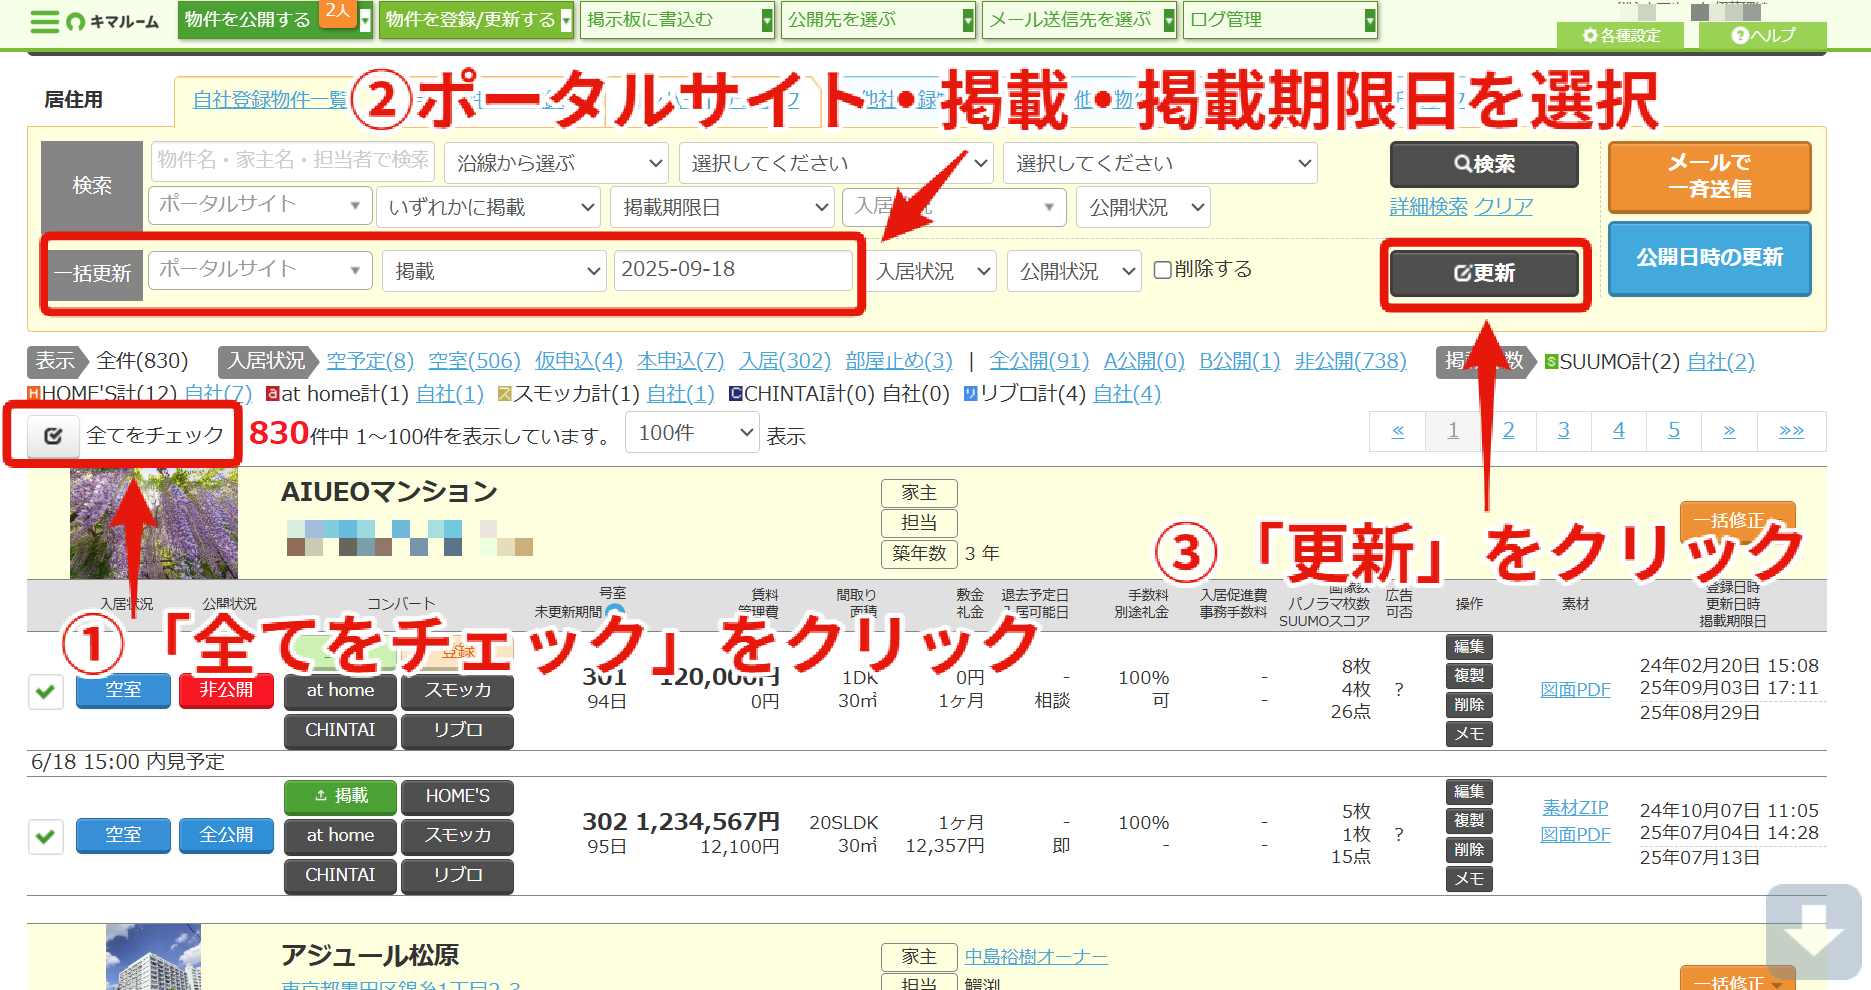Image resolution: width=1871 pixels, height=990 pixels.
Task: Click メモ for the first room row
Action: pos(1469,734)
